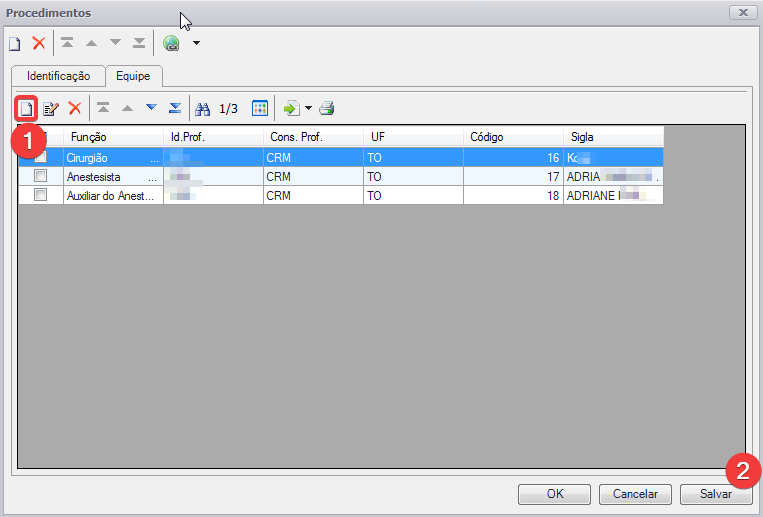Sort by the Id.Prof. column header
The width and height of the screenshot is (763, 517).
(x=213, y=137)
